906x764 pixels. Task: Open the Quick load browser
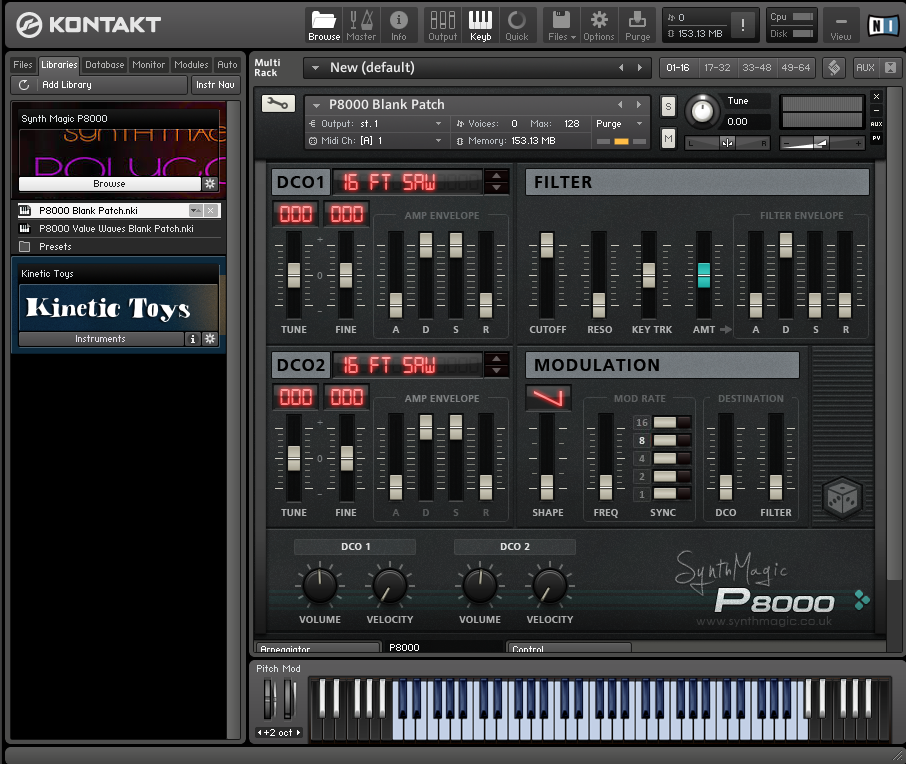[517, 26]
